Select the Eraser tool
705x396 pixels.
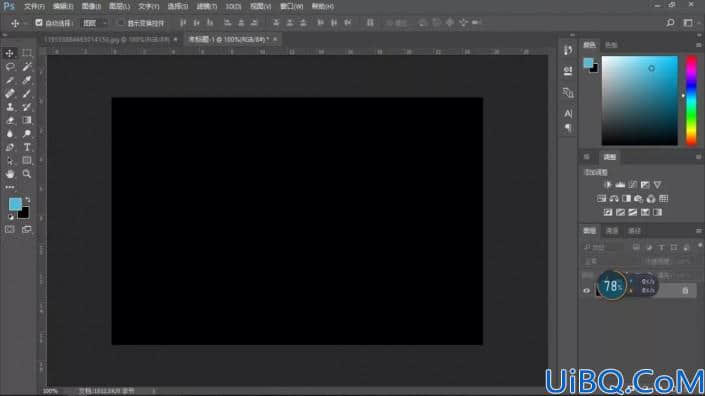9,120
